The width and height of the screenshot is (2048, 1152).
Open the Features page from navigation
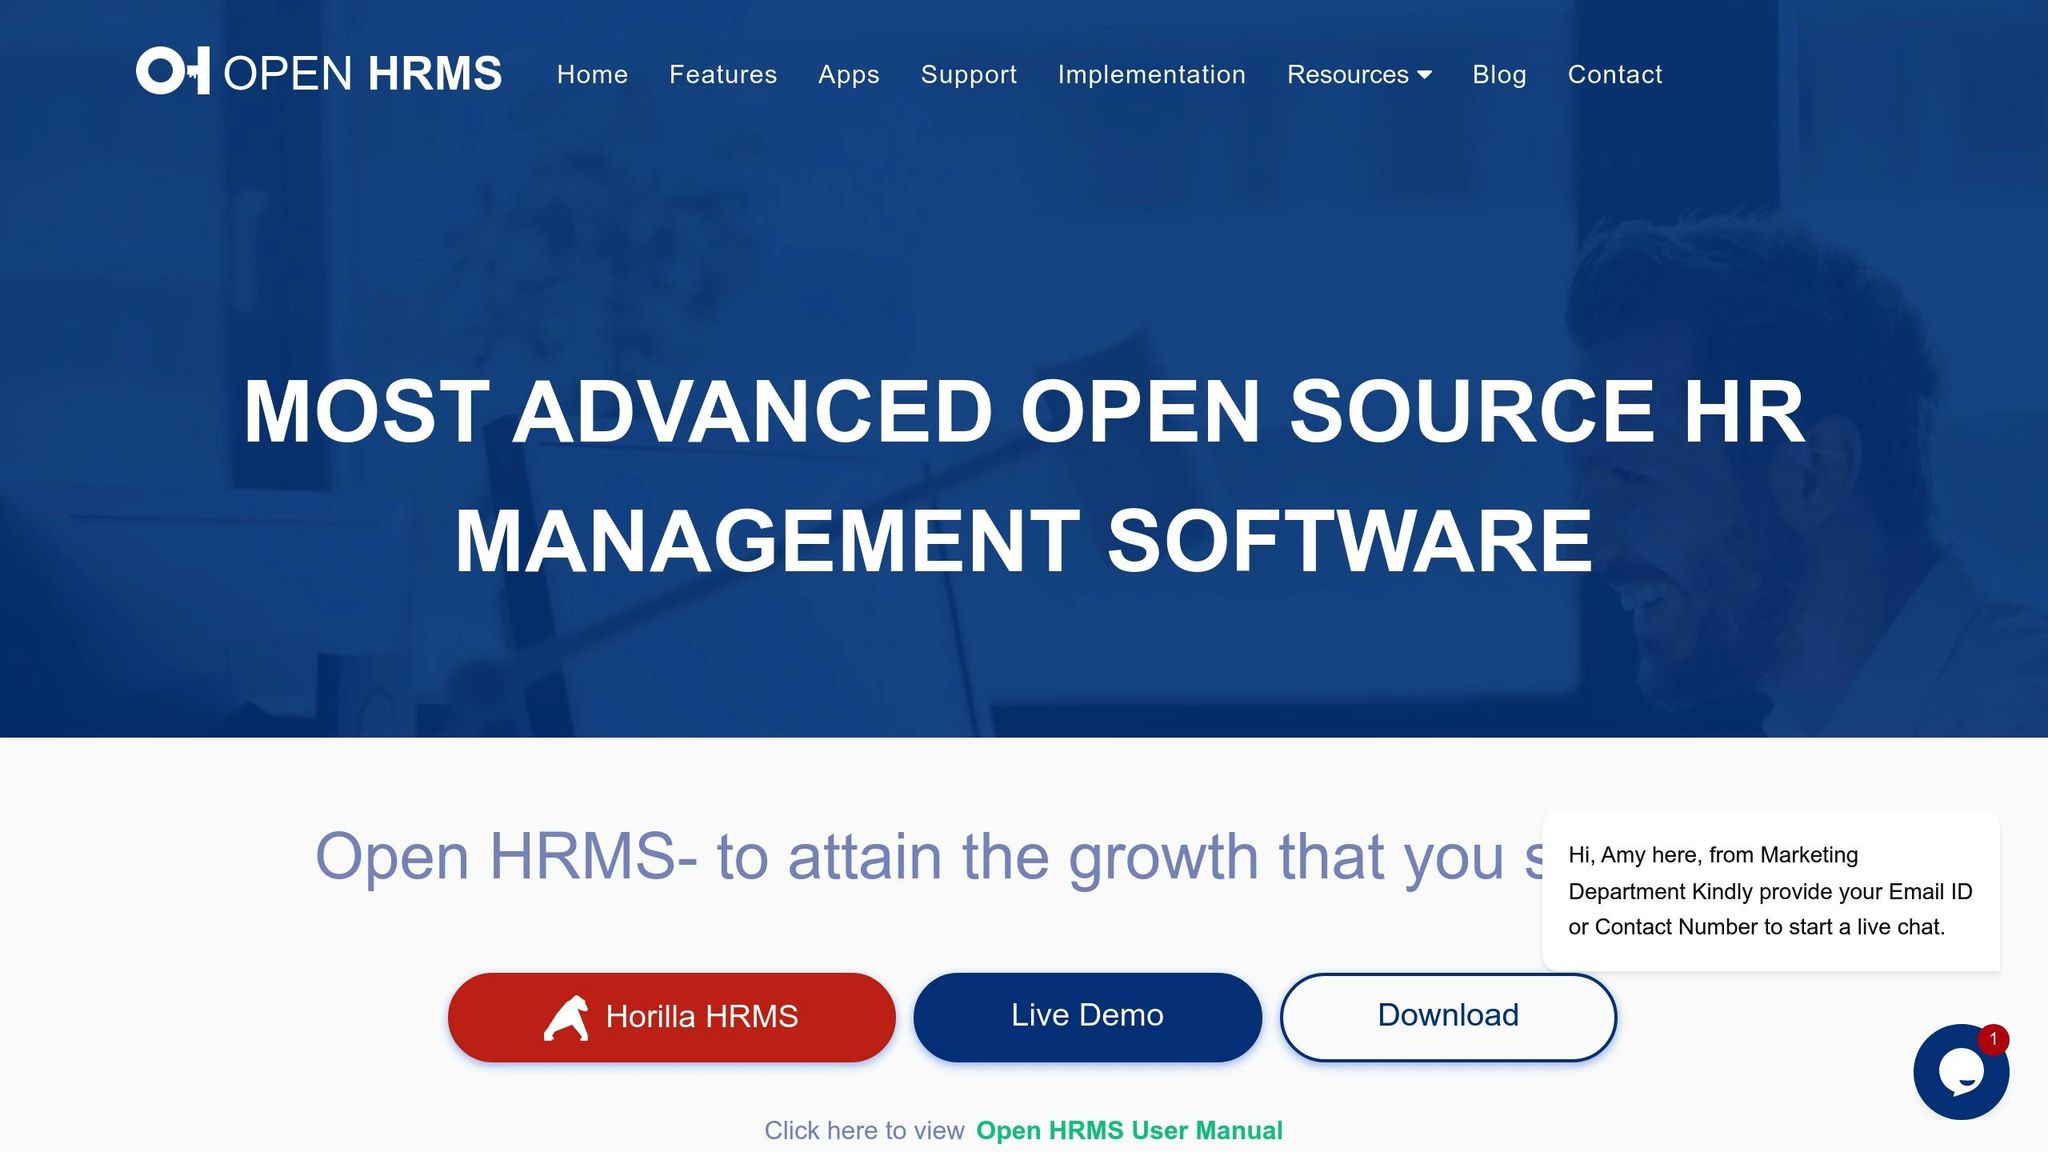point(722,74)
